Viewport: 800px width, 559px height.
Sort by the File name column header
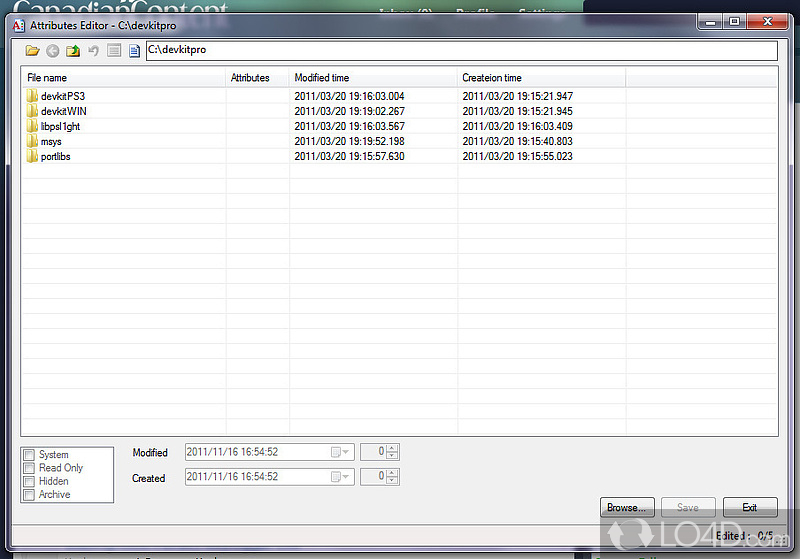[123, 78]
